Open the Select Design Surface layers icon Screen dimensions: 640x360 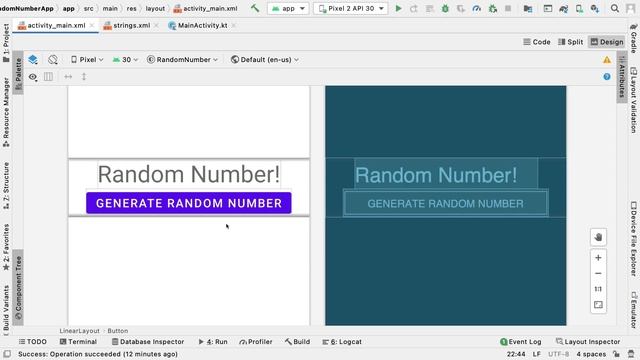click(x=33, y=60)
